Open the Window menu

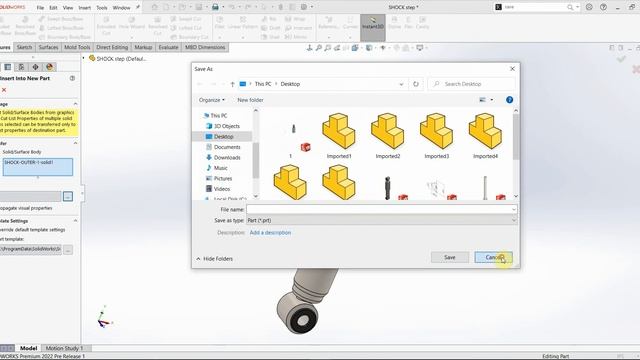pos(121,8)
